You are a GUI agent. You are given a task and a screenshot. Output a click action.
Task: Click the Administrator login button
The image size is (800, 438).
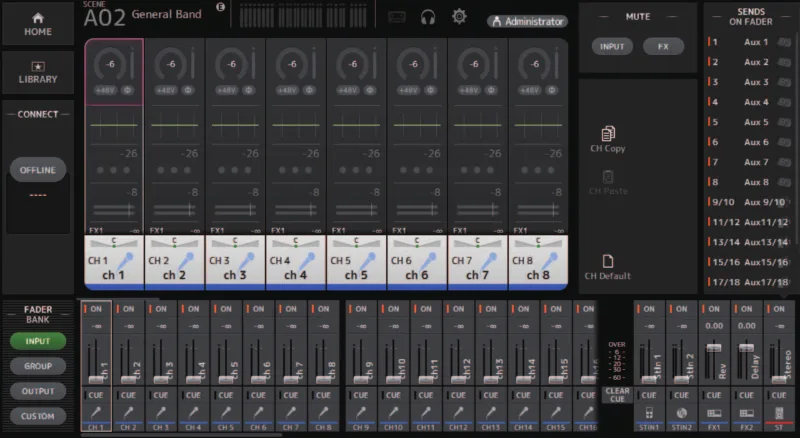coord(528,21)
